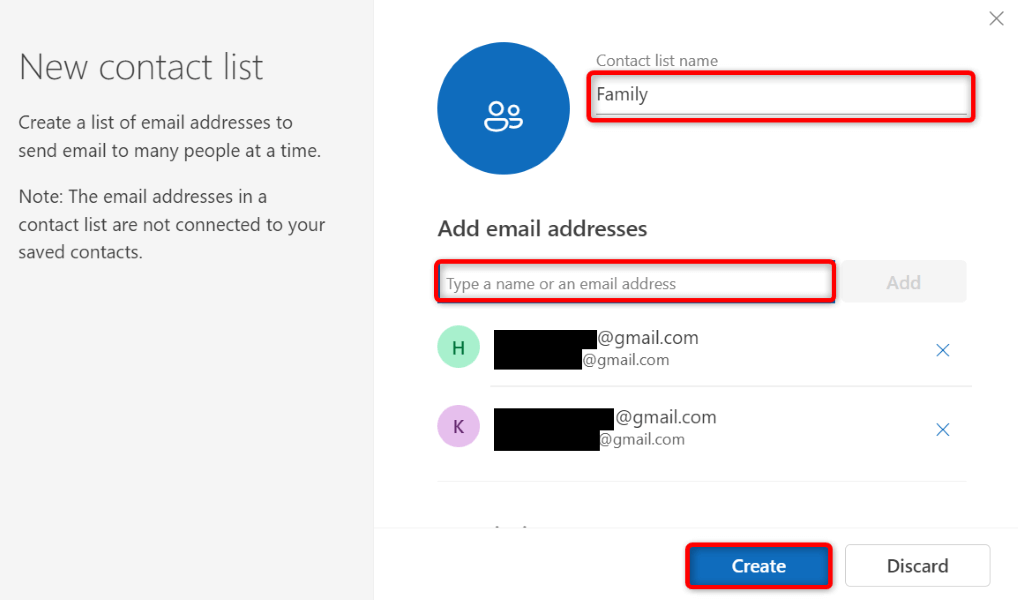
Task: Click the Create button
Action: pyautogui.click(x=758, y=566)
